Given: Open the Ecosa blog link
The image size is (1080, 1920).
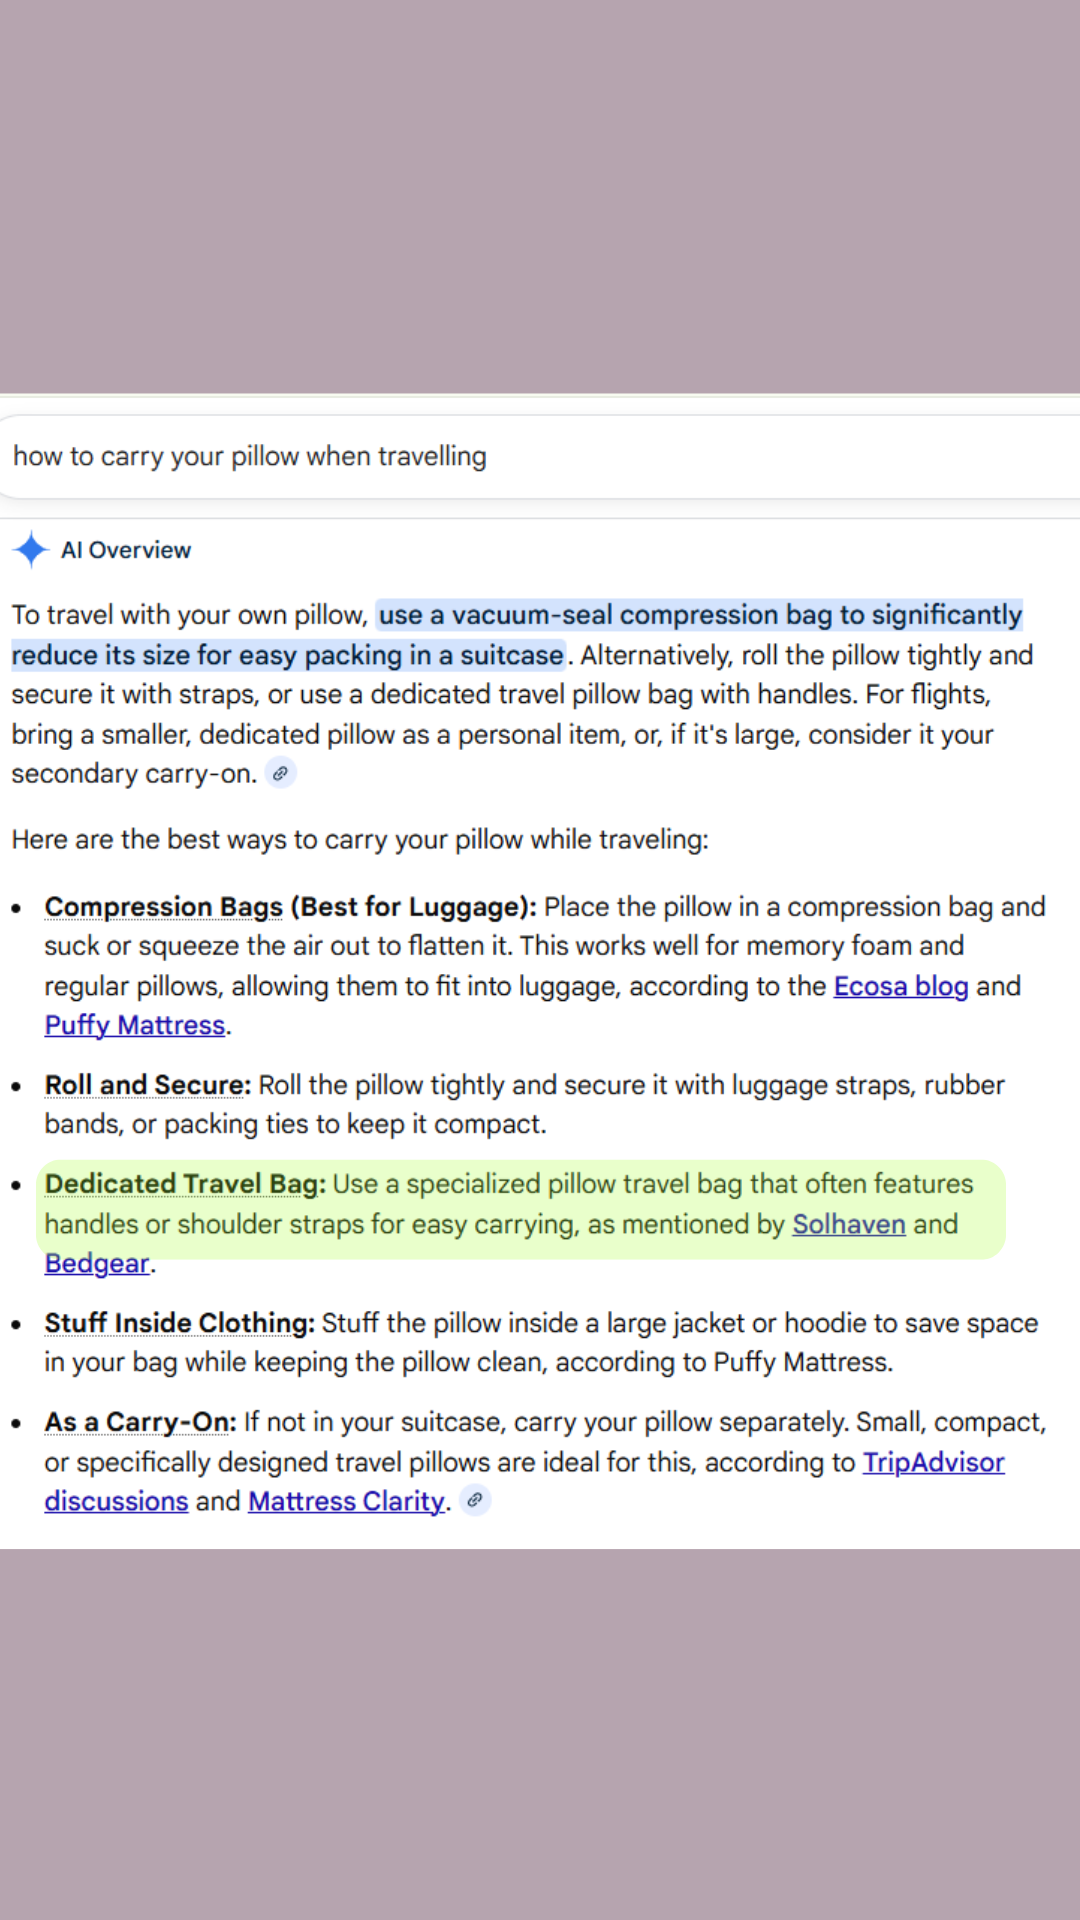Looking at the screenshot, I should [901, 986].
